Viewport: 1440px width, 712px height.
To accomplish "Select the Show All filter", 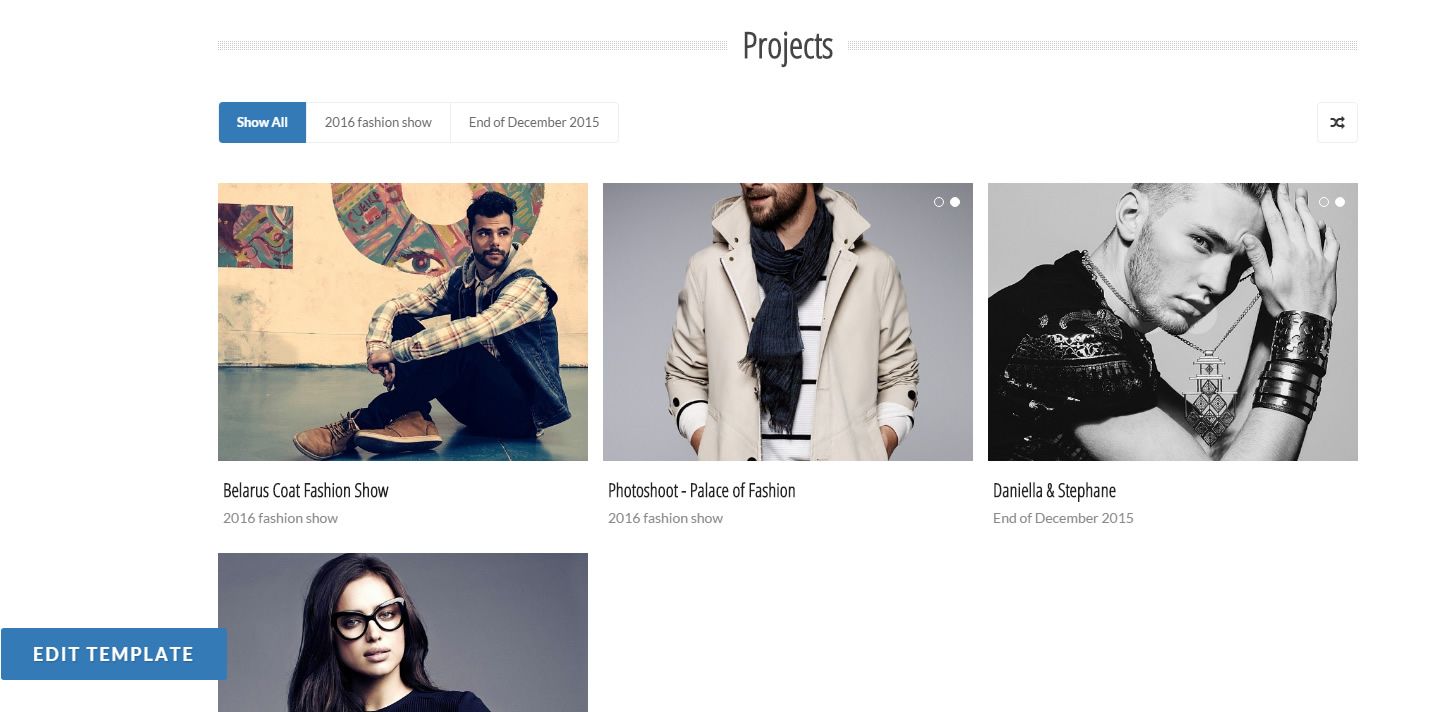I will (262, 123).
